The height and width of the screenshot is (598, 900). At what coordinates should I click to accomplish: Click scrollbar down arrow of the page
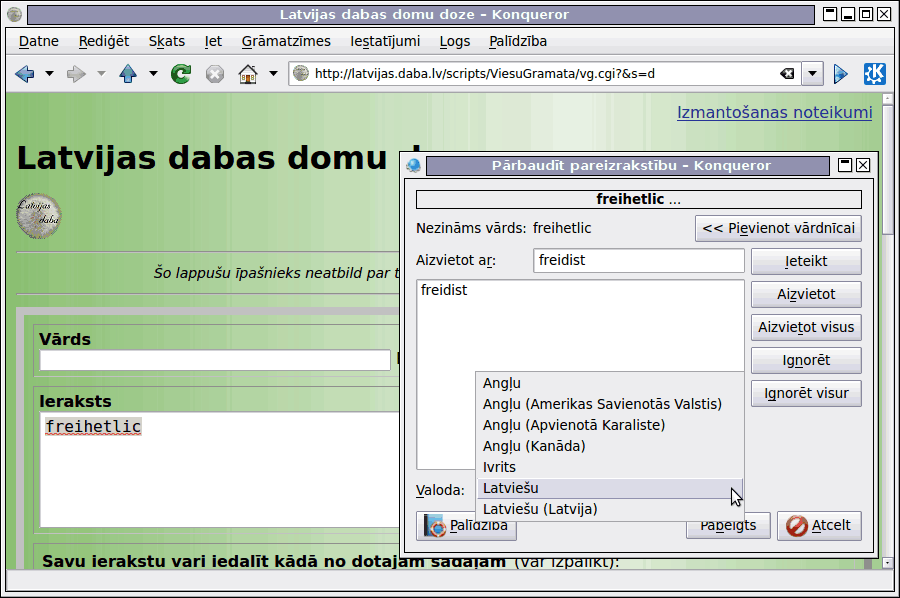click(x=888, y=563)
